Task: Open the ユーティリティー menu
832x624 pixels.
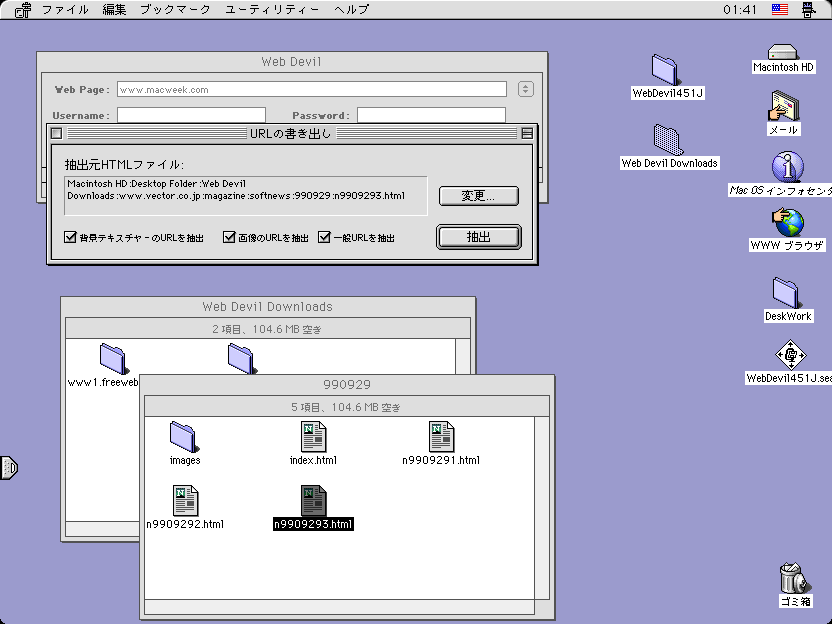Action: coord(272,10)
